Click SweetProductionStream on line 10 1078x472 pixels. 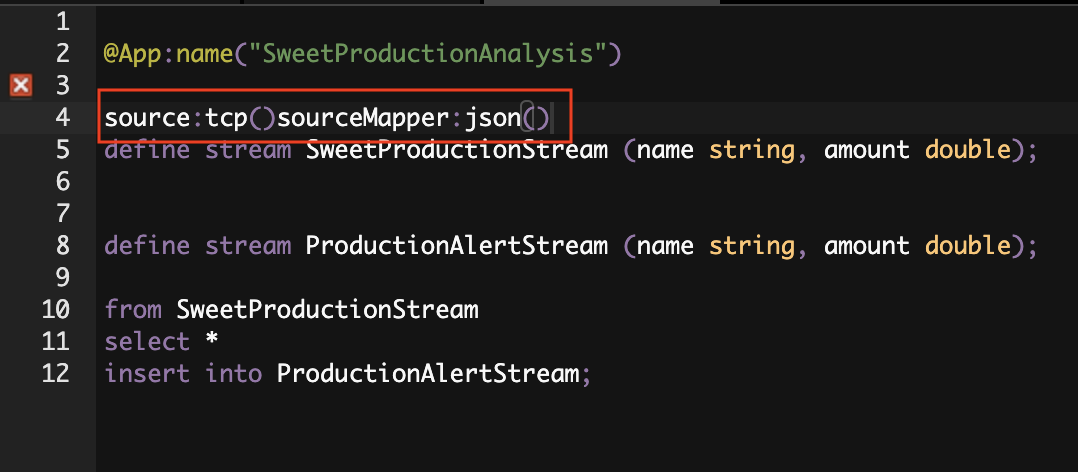point(327,309)
